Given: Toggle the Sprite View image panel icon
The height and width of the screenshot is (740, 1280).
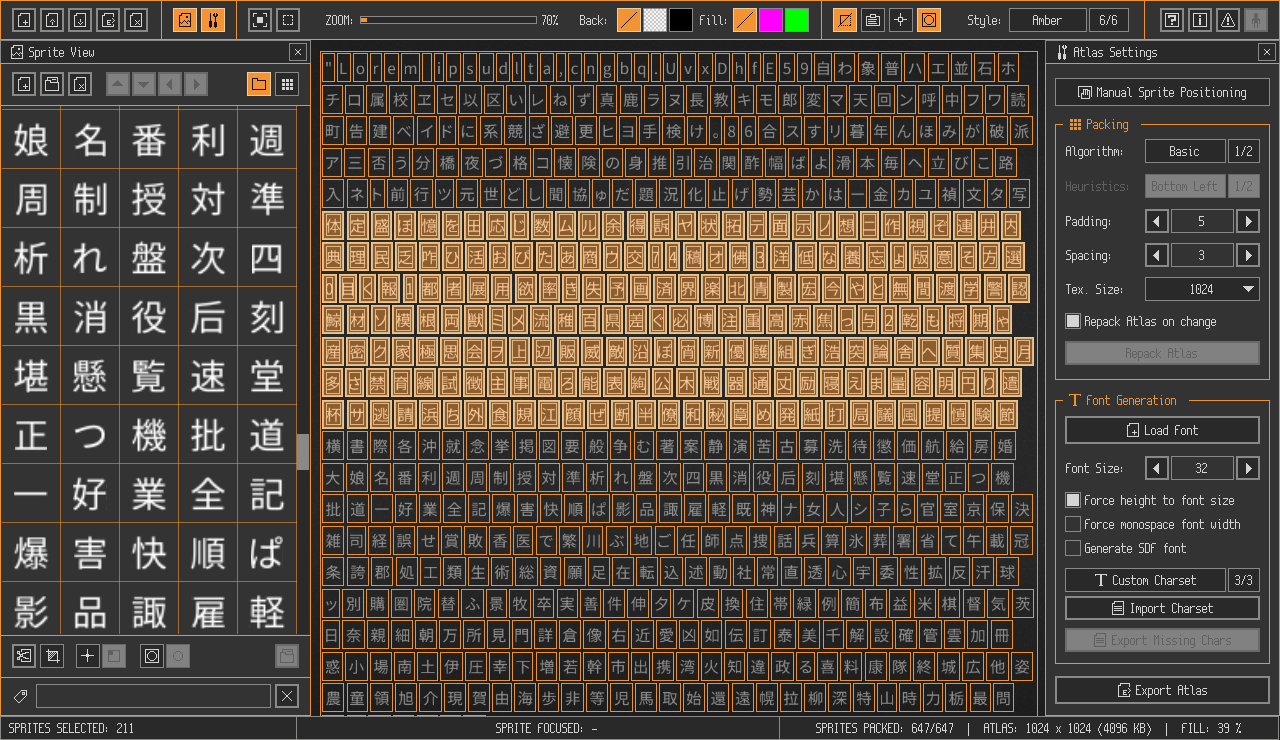Looking at the screenshot, I should tap(185, 20).
